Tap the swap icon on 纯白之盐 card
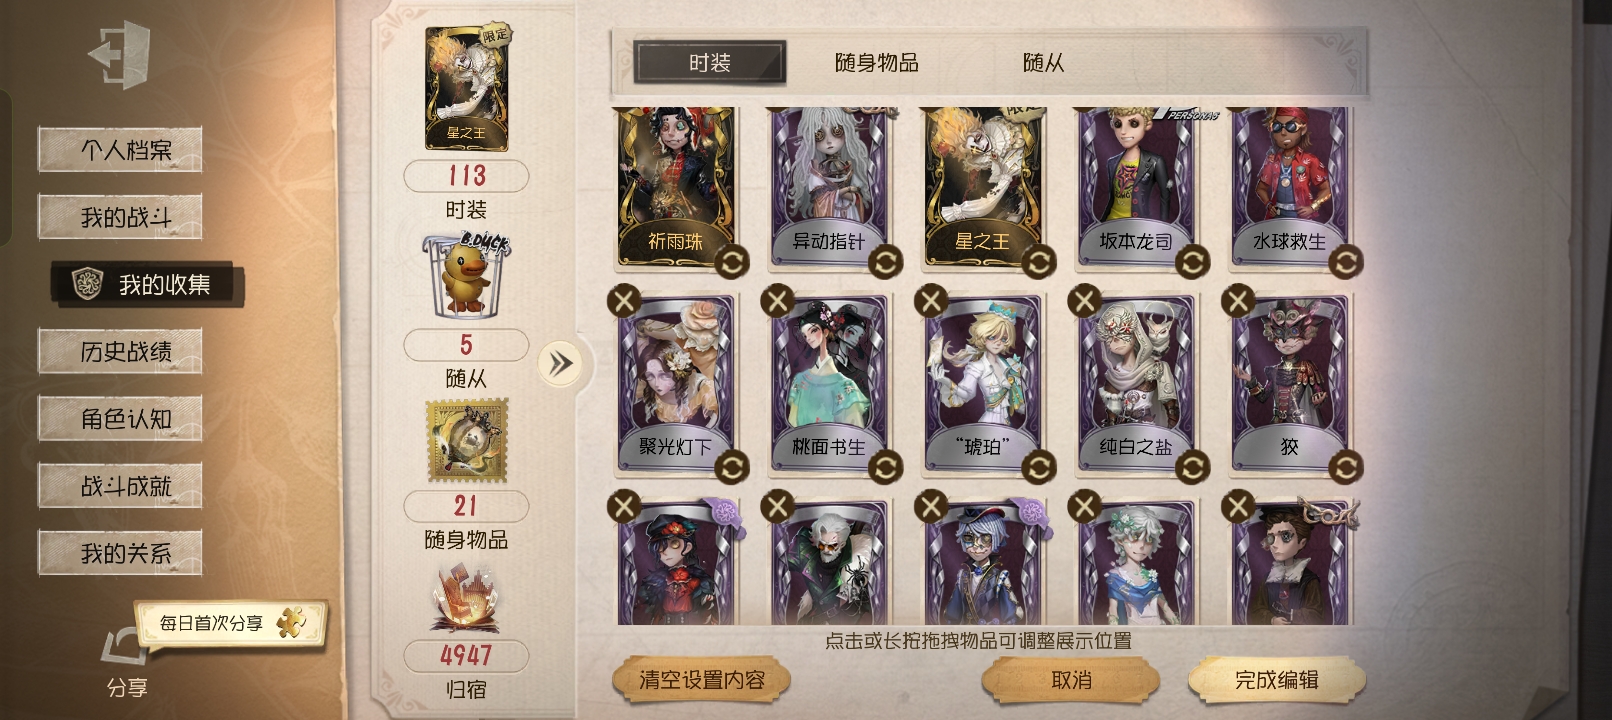This screenshot has height=720, width=1612. [x=1192, y=467]
